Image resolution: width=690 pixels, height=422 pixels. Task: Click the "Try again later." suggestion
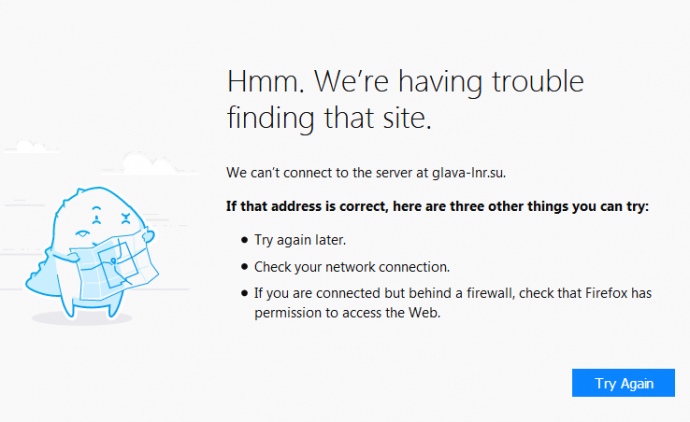point(300,240)
